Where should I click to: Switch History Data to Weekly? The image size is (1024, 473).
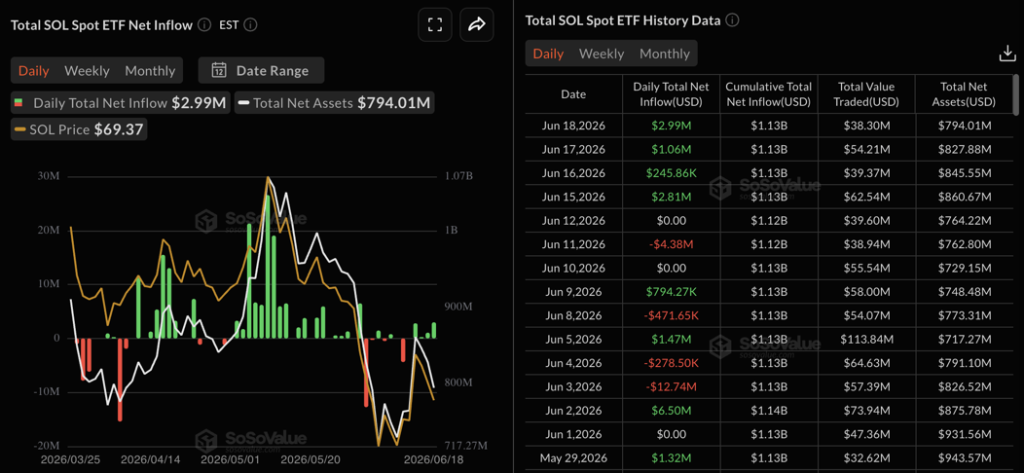click(601, 54)
